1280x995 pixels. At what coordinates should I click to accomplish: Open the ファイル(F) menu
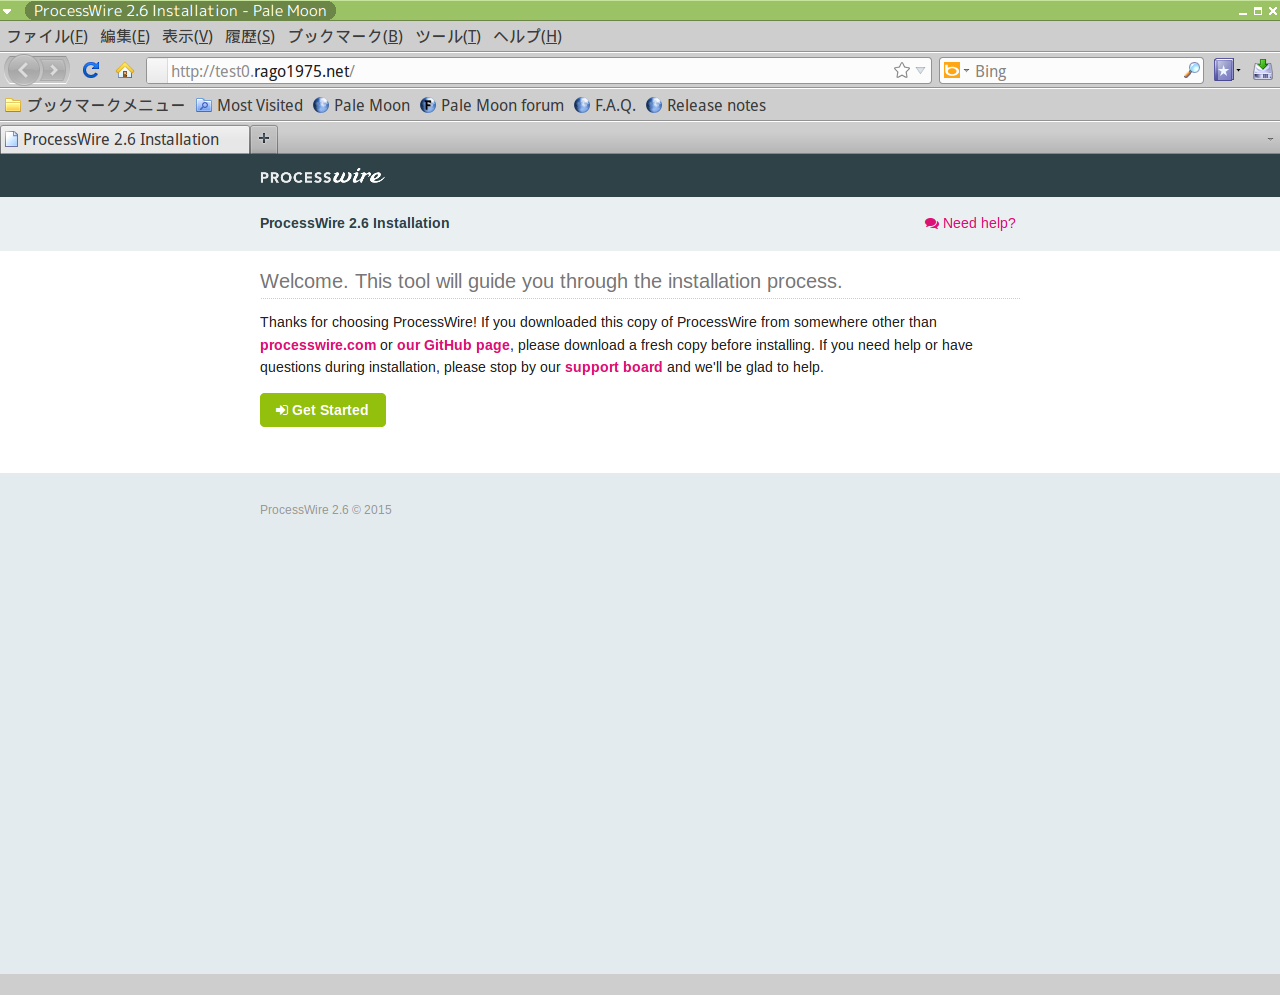47,36
